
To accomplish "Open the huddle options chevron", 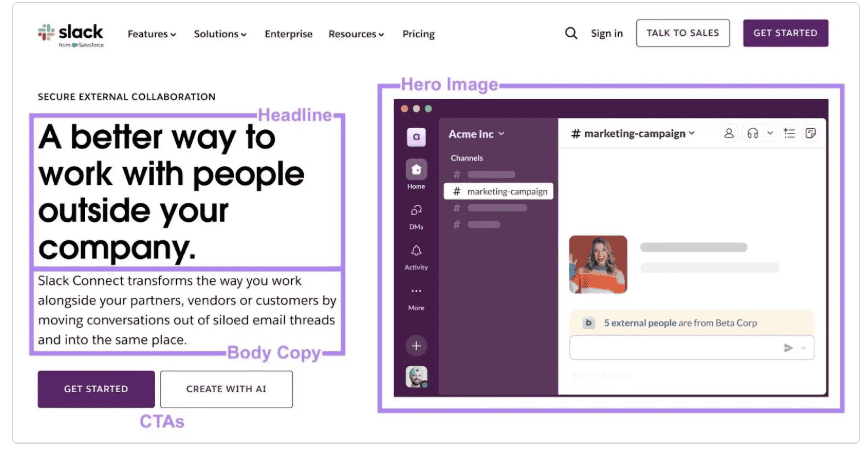I will click(x=770, y=133).
